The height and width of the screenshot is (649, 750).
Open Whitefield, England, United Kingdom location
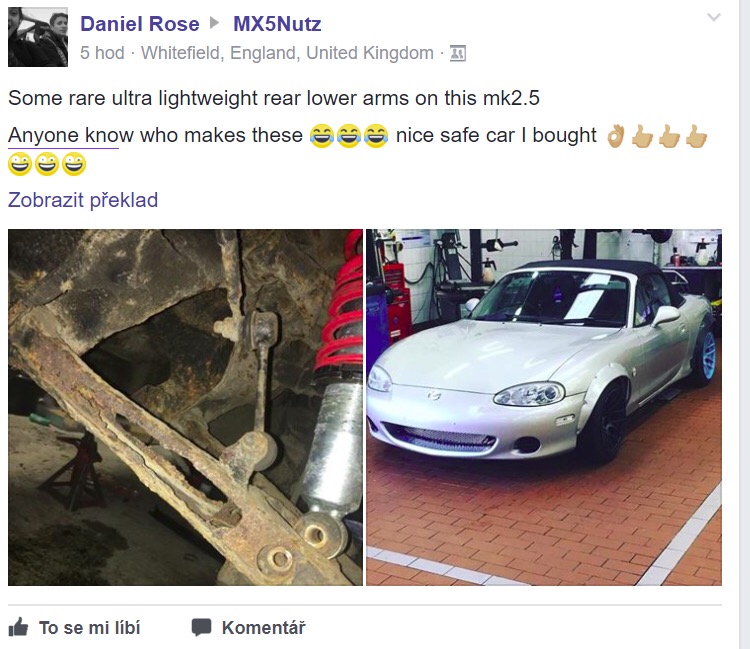point(287,53)
